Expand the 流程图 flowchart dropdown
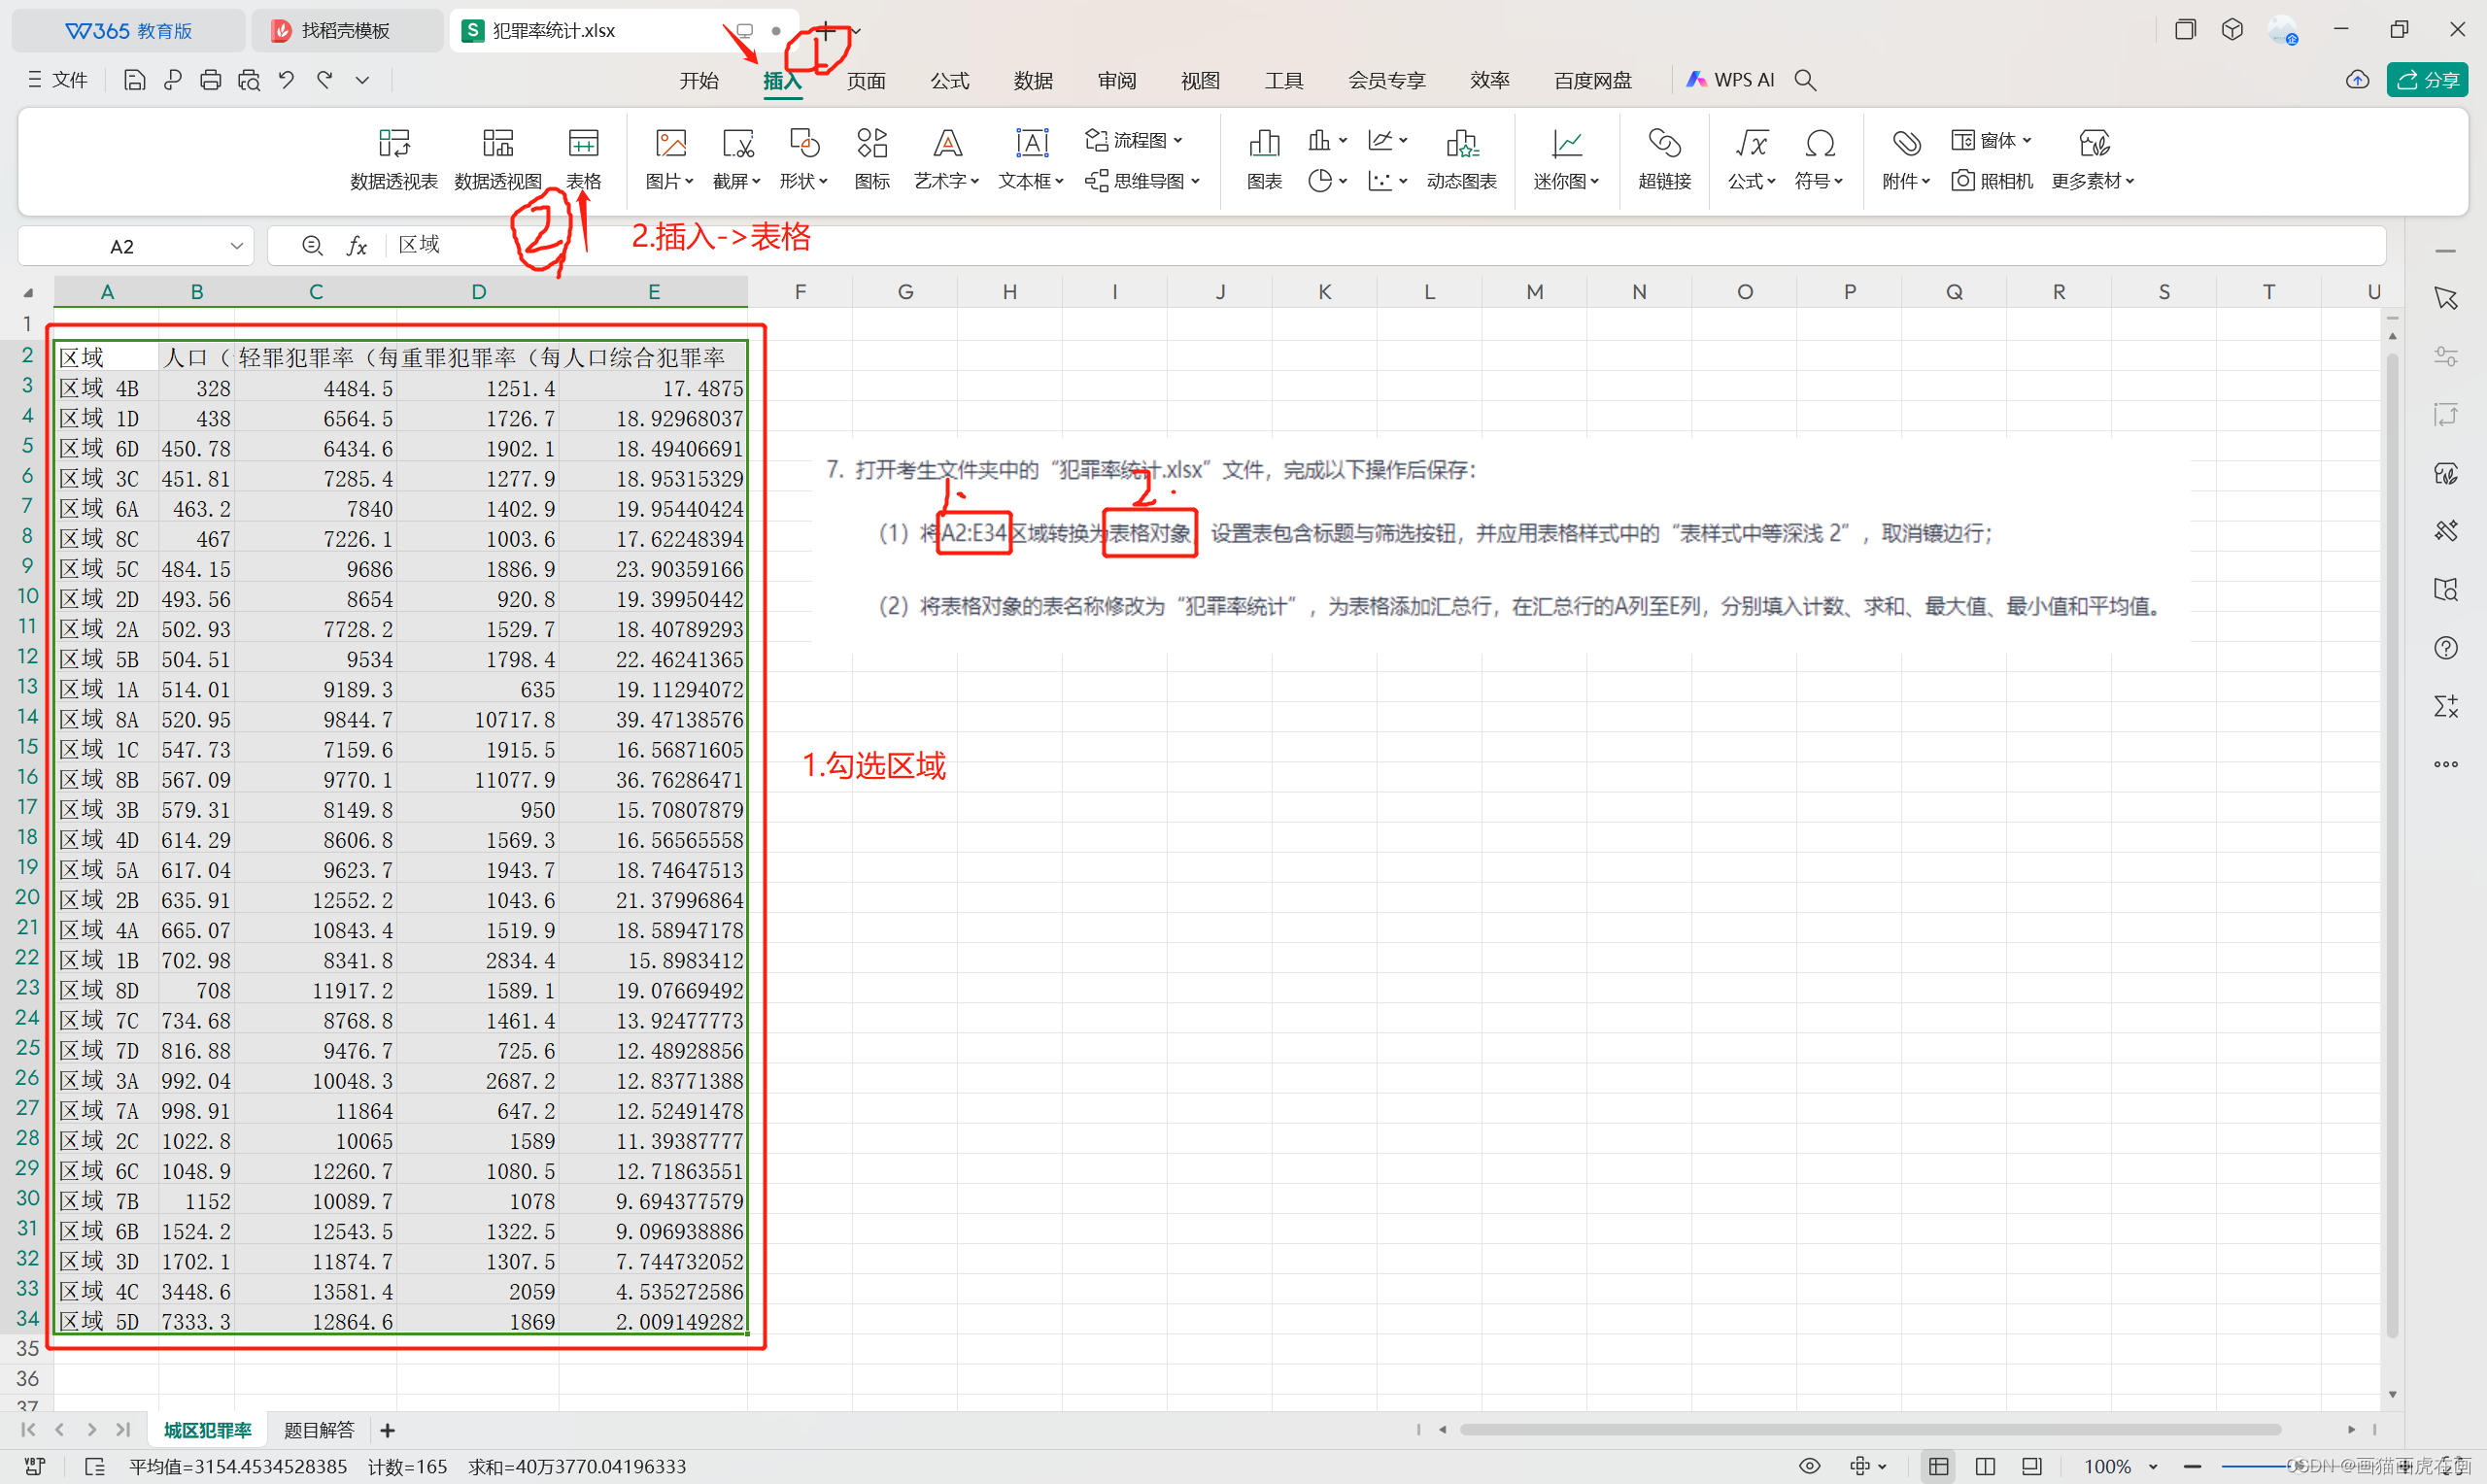Viewport: 2487px width, 1484px height. pyautogui.click(x=1178, y=140)
